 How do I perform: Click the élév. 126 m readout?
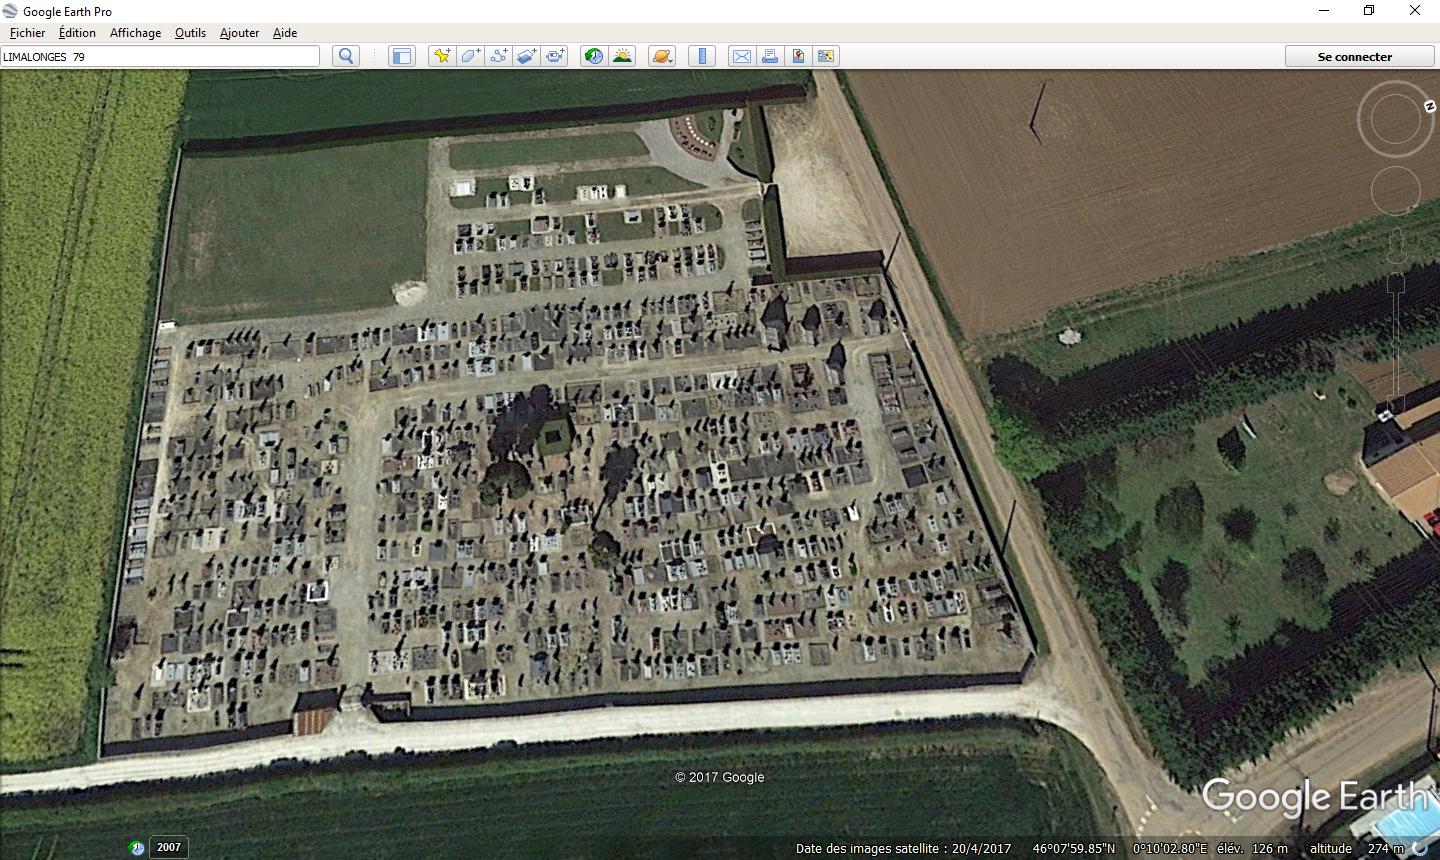point(1252,848)
